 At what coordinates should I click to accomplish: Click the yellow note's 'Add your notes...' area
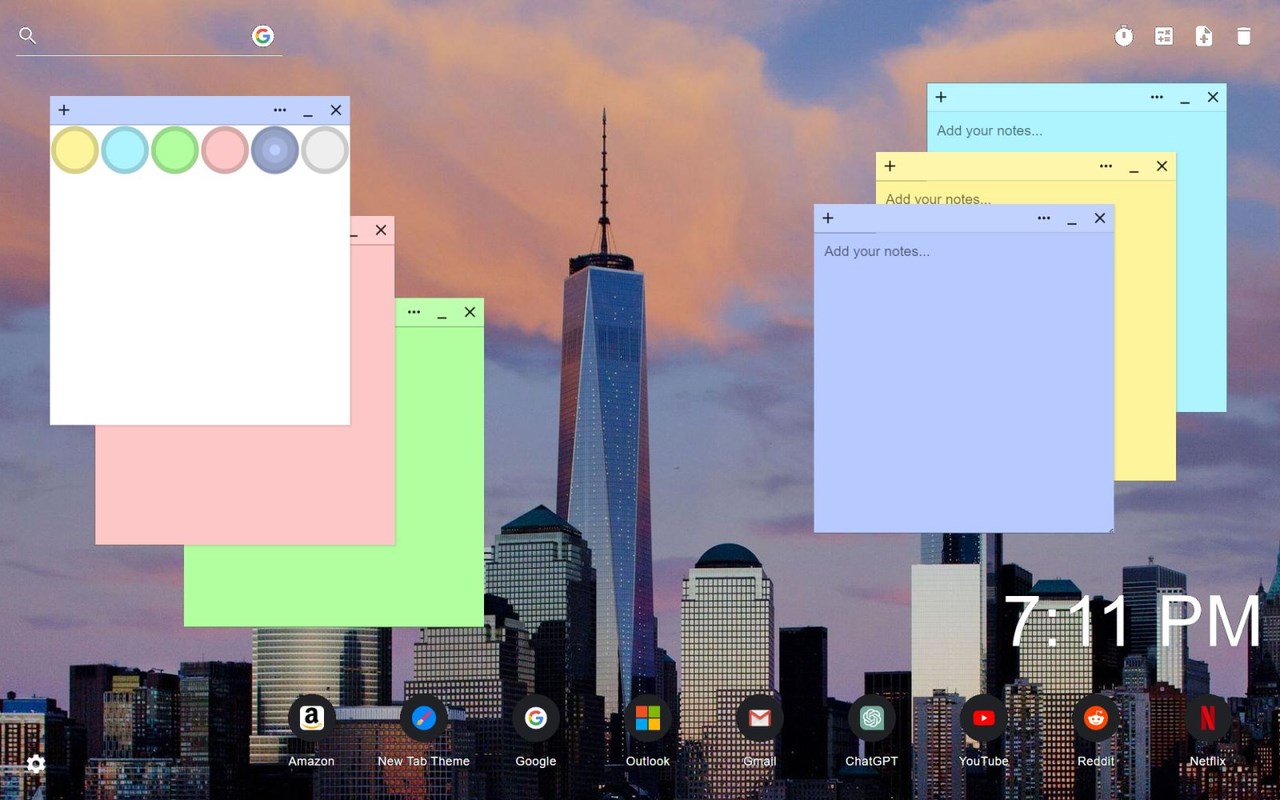(x=1026, y=193)
